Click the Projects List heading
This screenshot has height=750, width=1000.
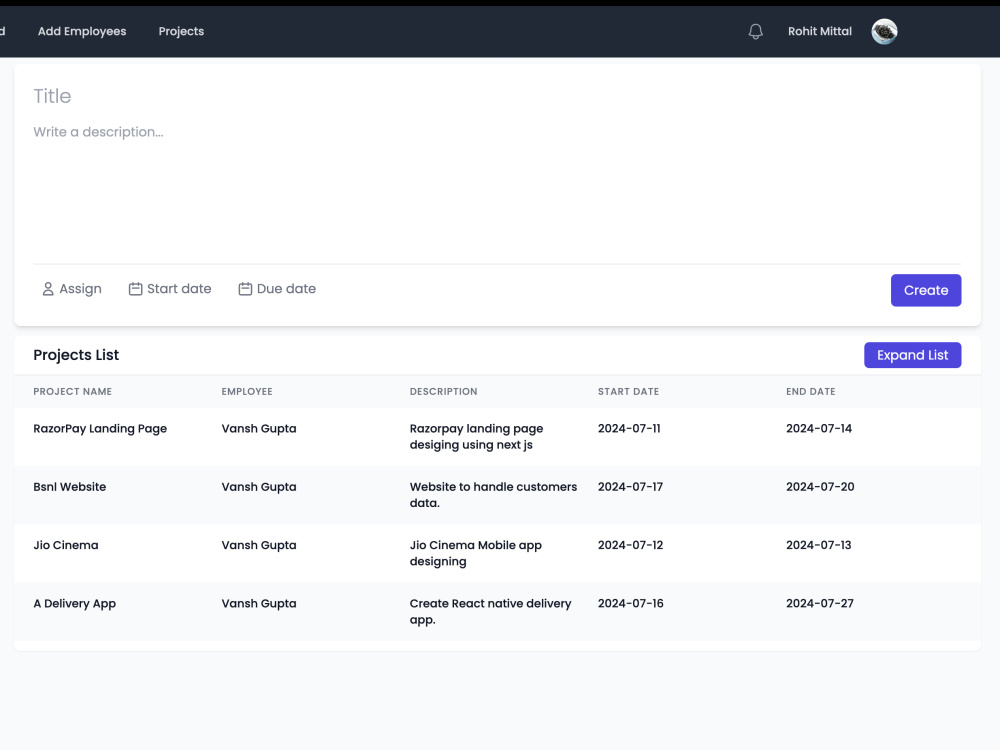click(x=76, y=355)
